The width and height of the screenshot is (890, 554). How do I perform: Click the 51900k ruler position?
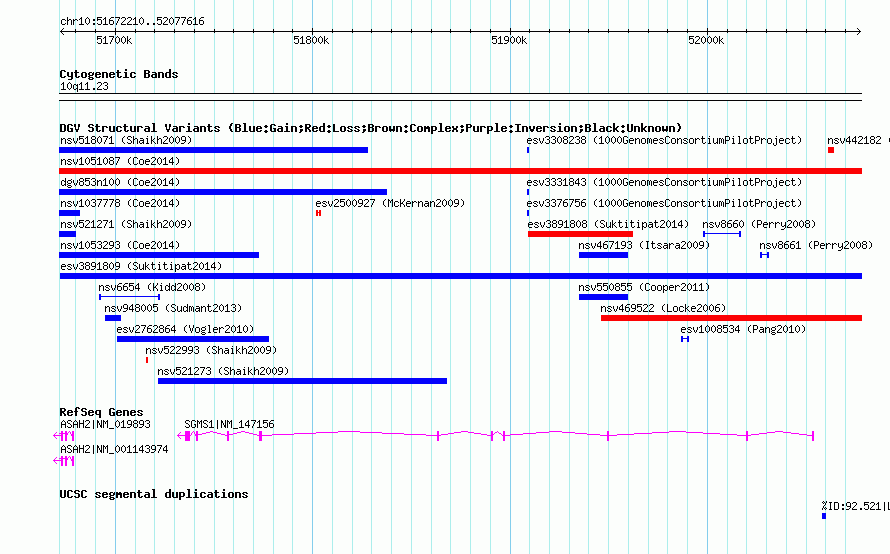tap(509, 40)
